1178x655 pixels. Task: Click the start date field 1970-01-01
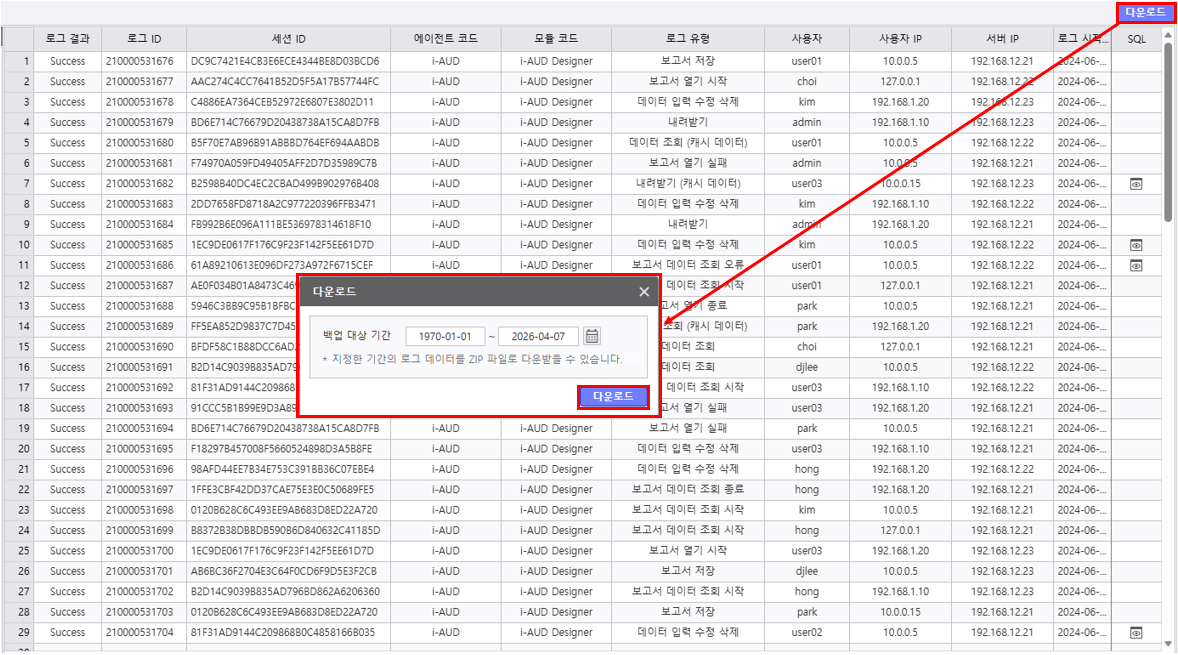(x=445, y=337)
